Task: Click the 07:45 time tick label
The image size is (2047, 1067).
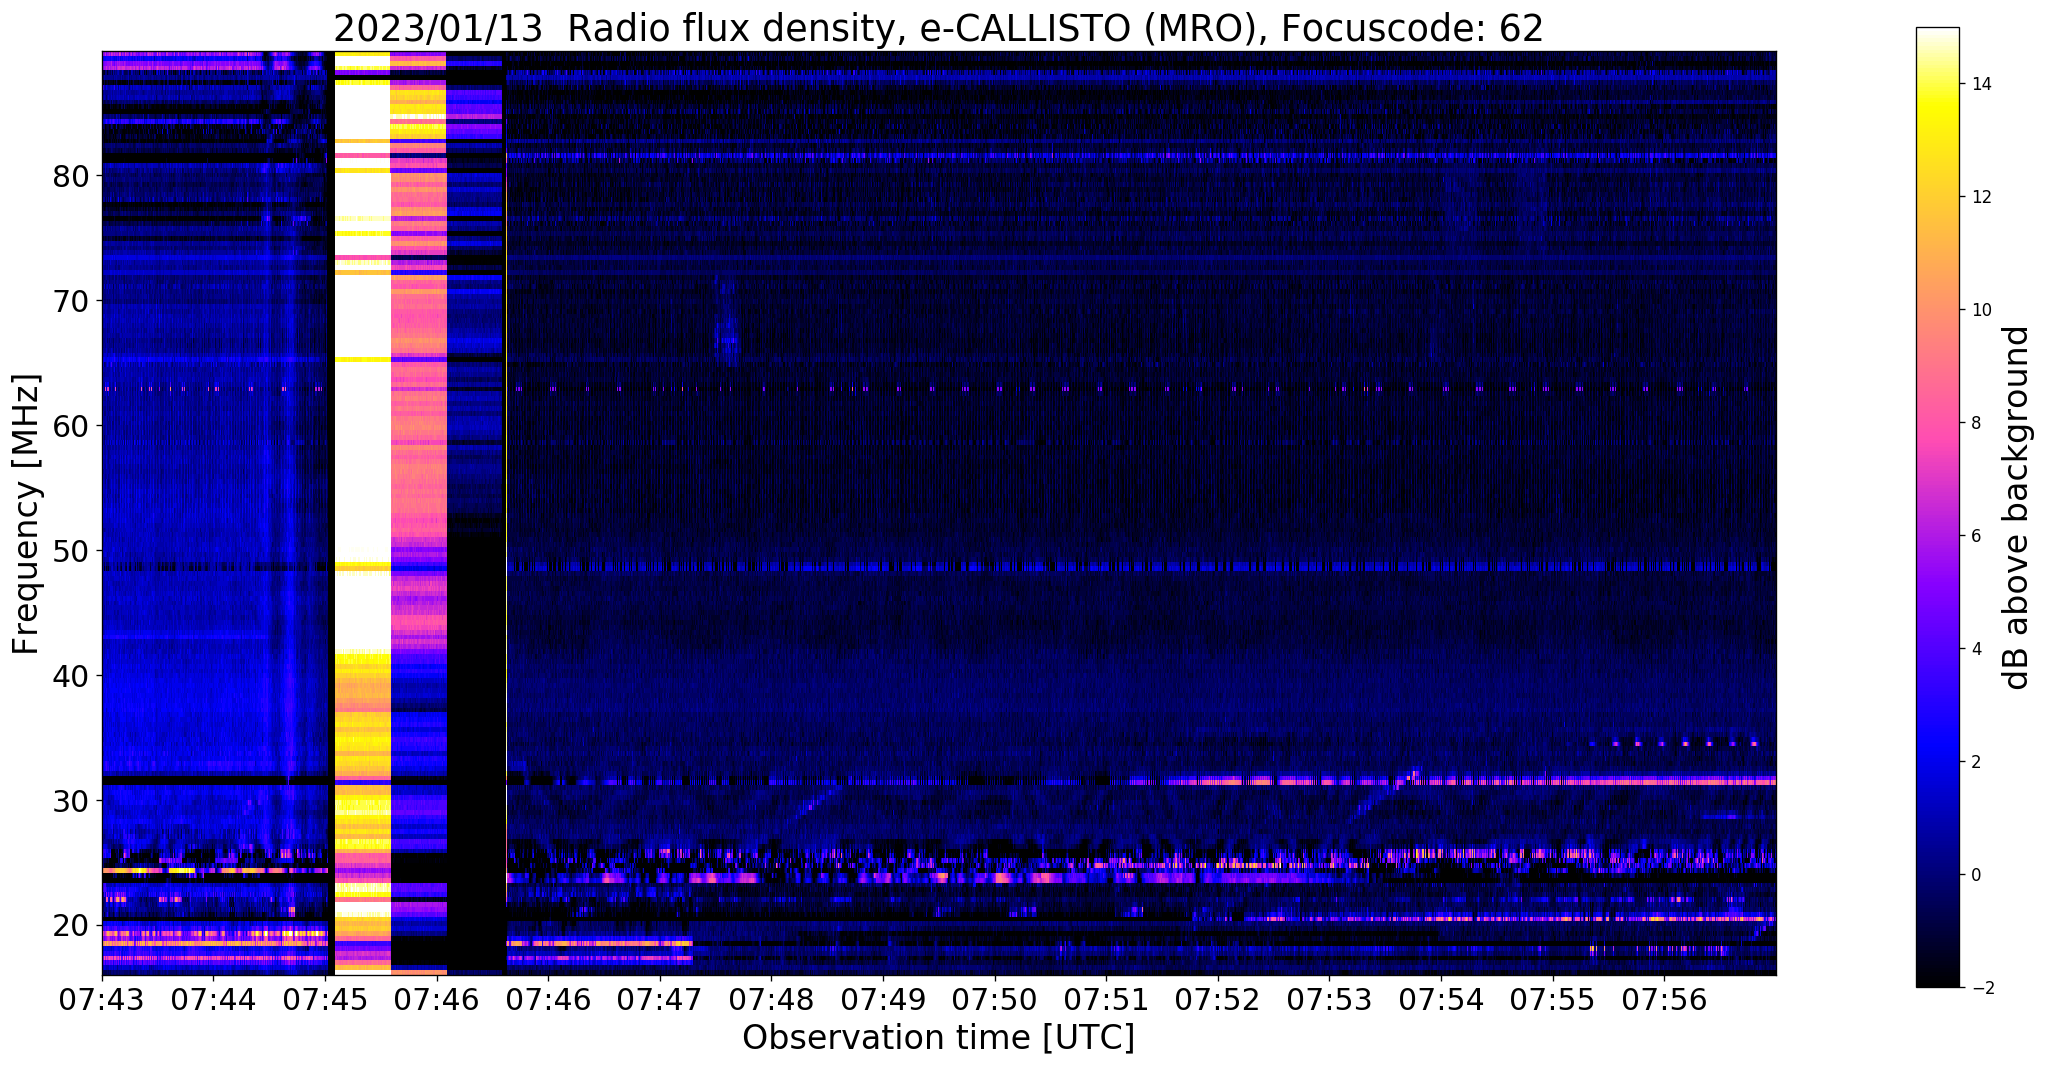Action: tap(326, 998)
